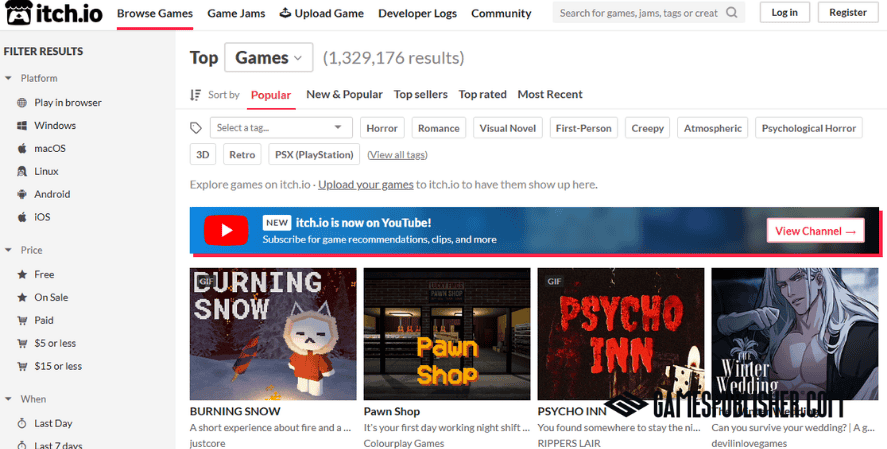Open the View all tags link

coord(397,155)
